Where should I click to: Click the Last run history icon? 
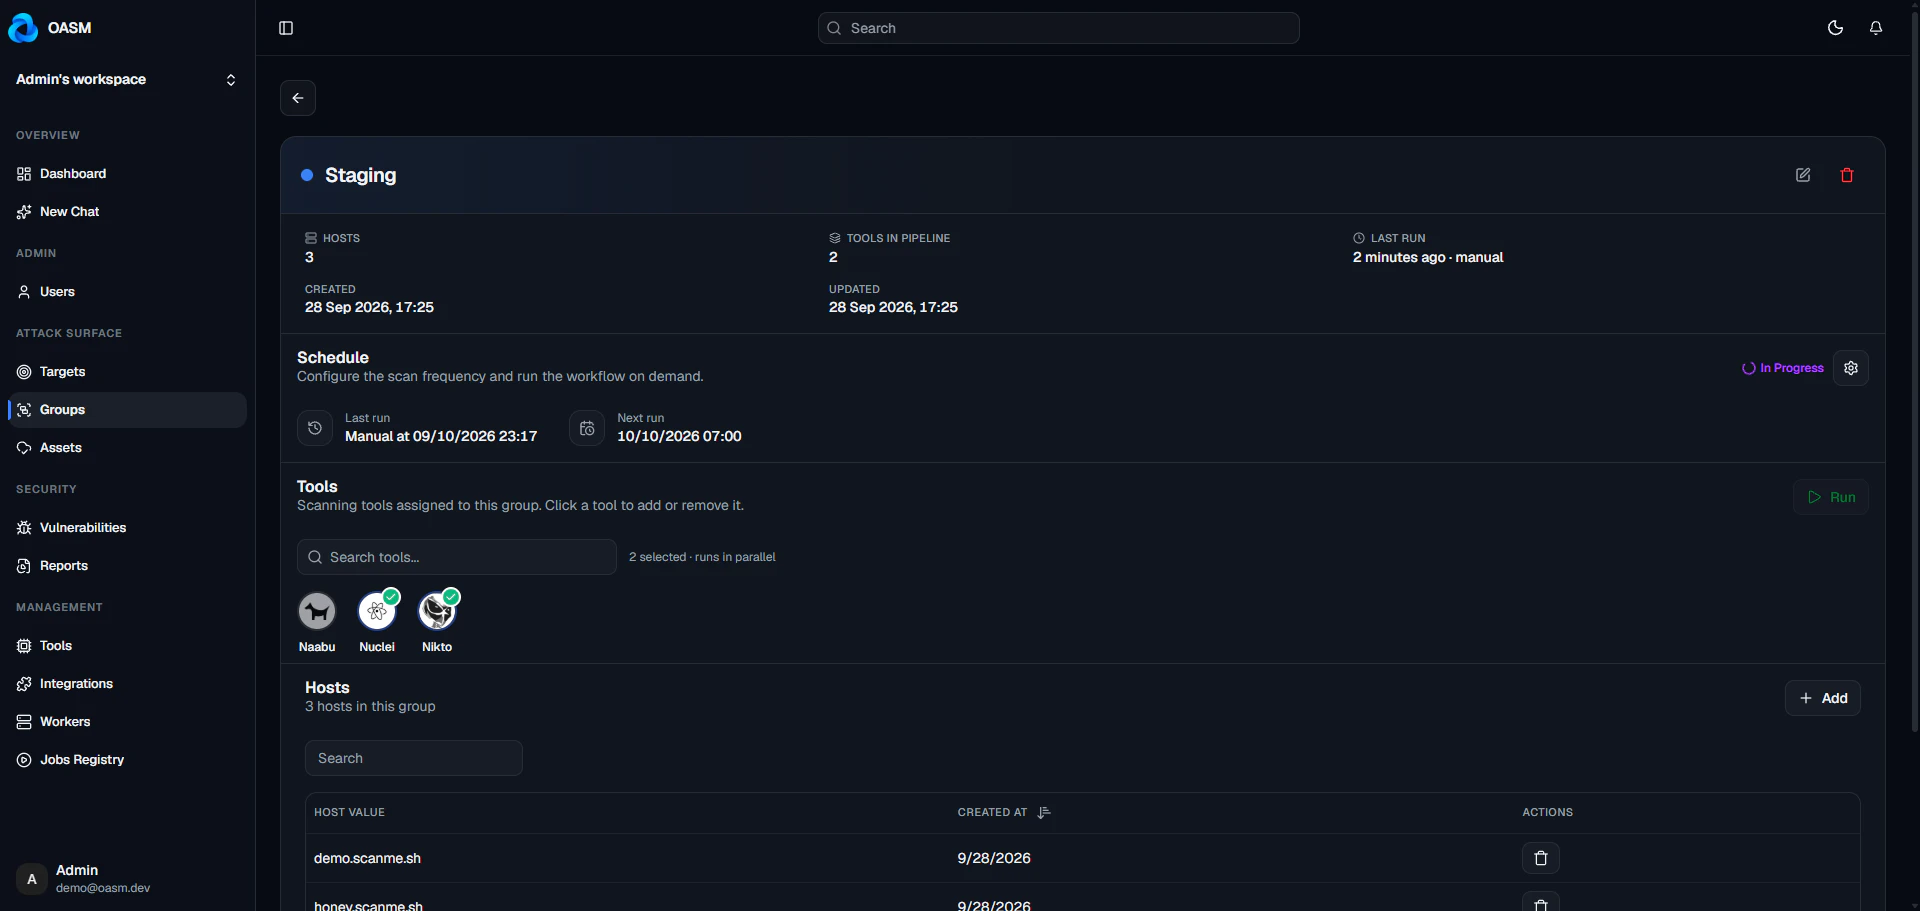pos(315,428)
